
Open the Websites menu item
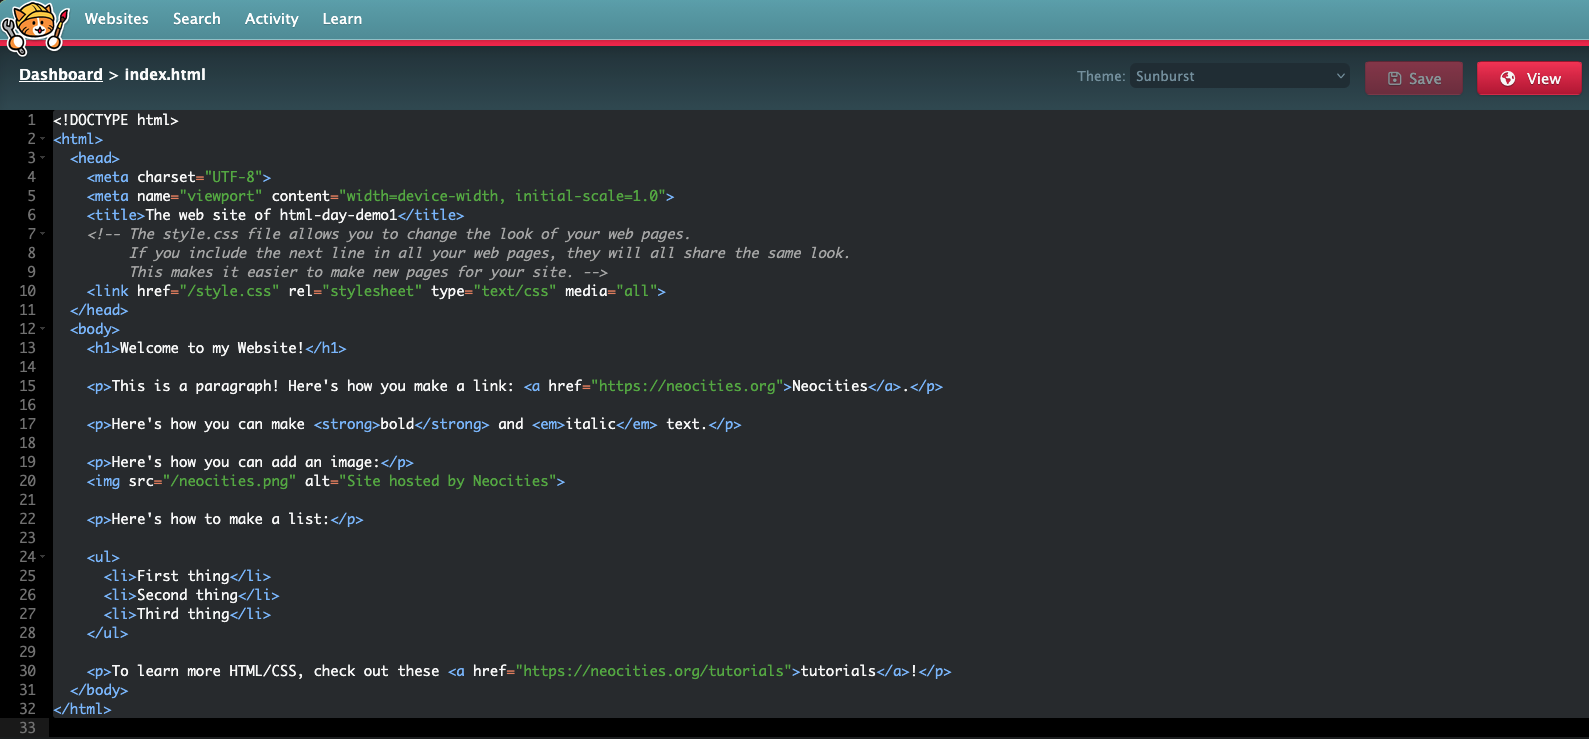click(x=116, y=19)
